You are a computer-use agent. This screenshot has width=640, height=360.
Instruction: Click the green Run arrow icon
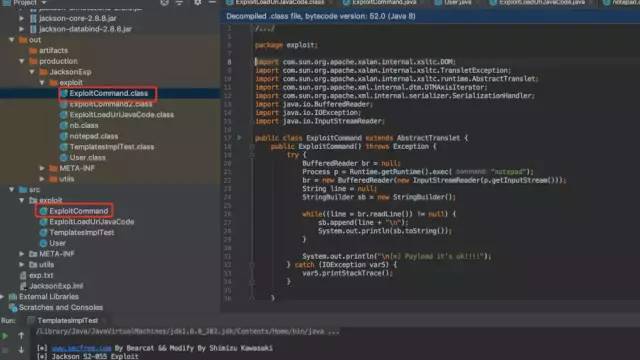[5, 336]
